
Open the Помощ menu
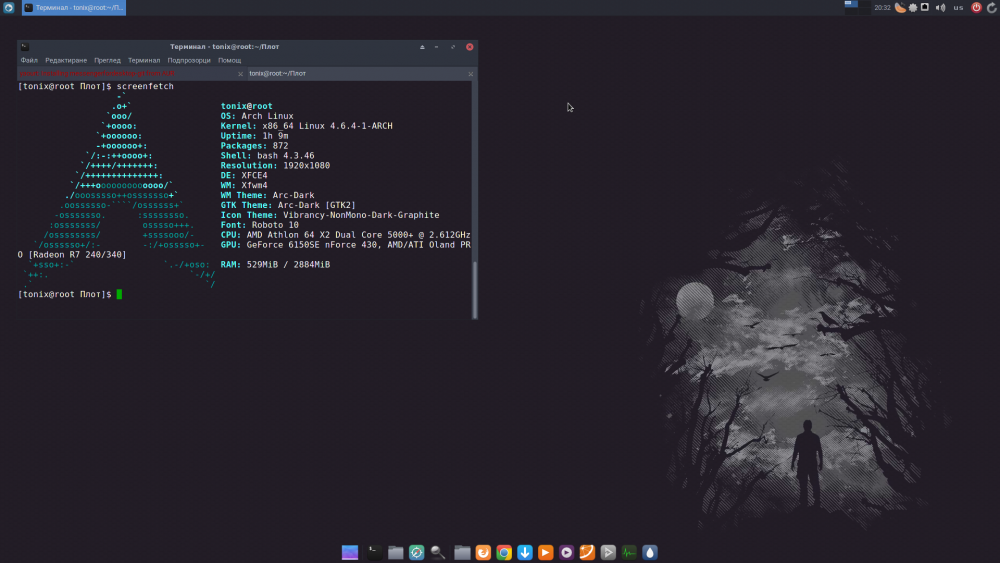[x=230, y=61]
